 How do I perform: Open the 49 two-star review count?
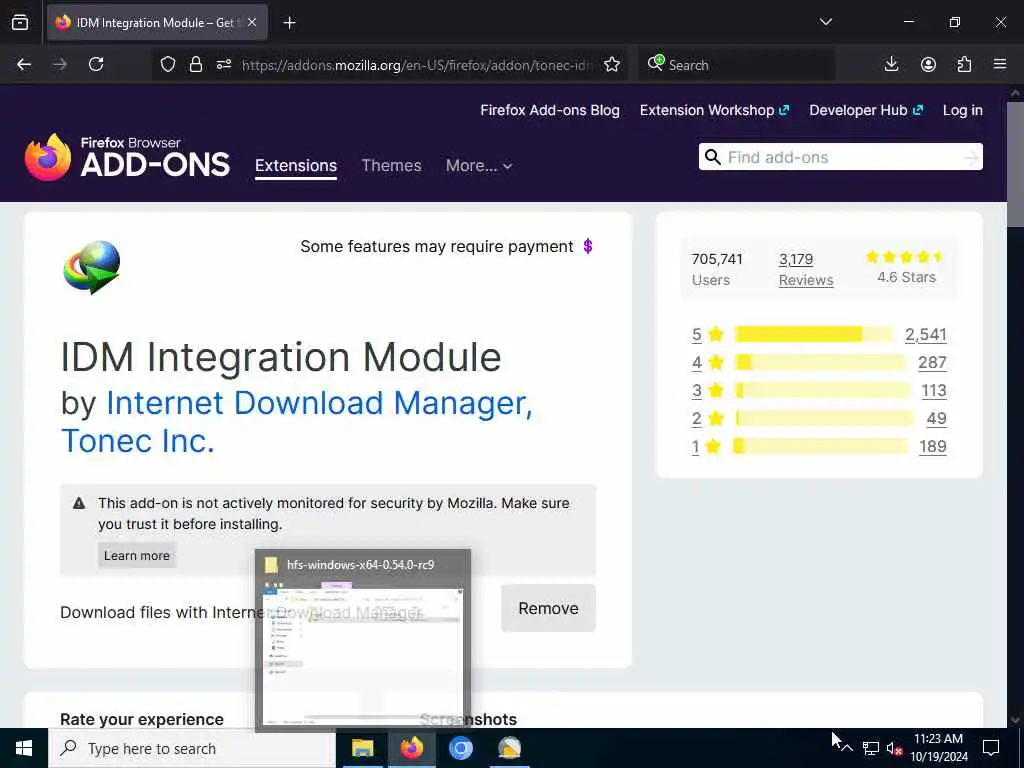click(x=936, y=419)
